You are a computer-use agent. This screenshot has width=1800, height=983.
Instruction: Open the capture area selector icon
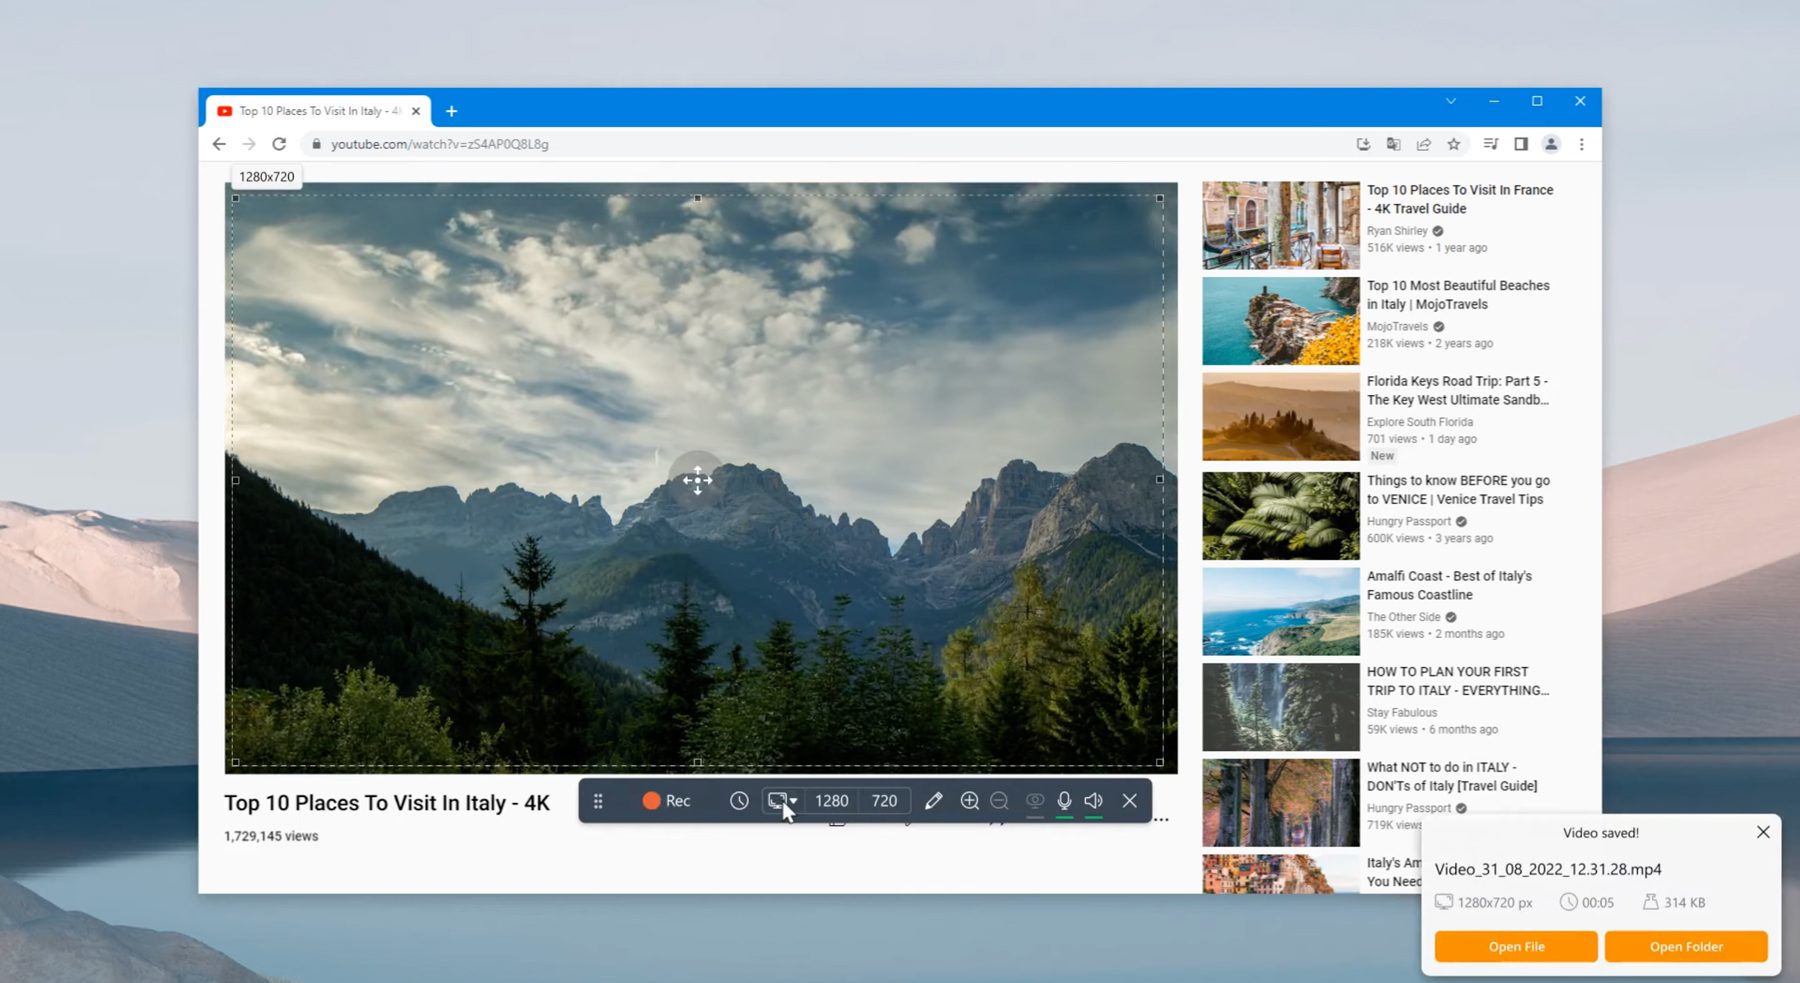[x=778, y=798]
